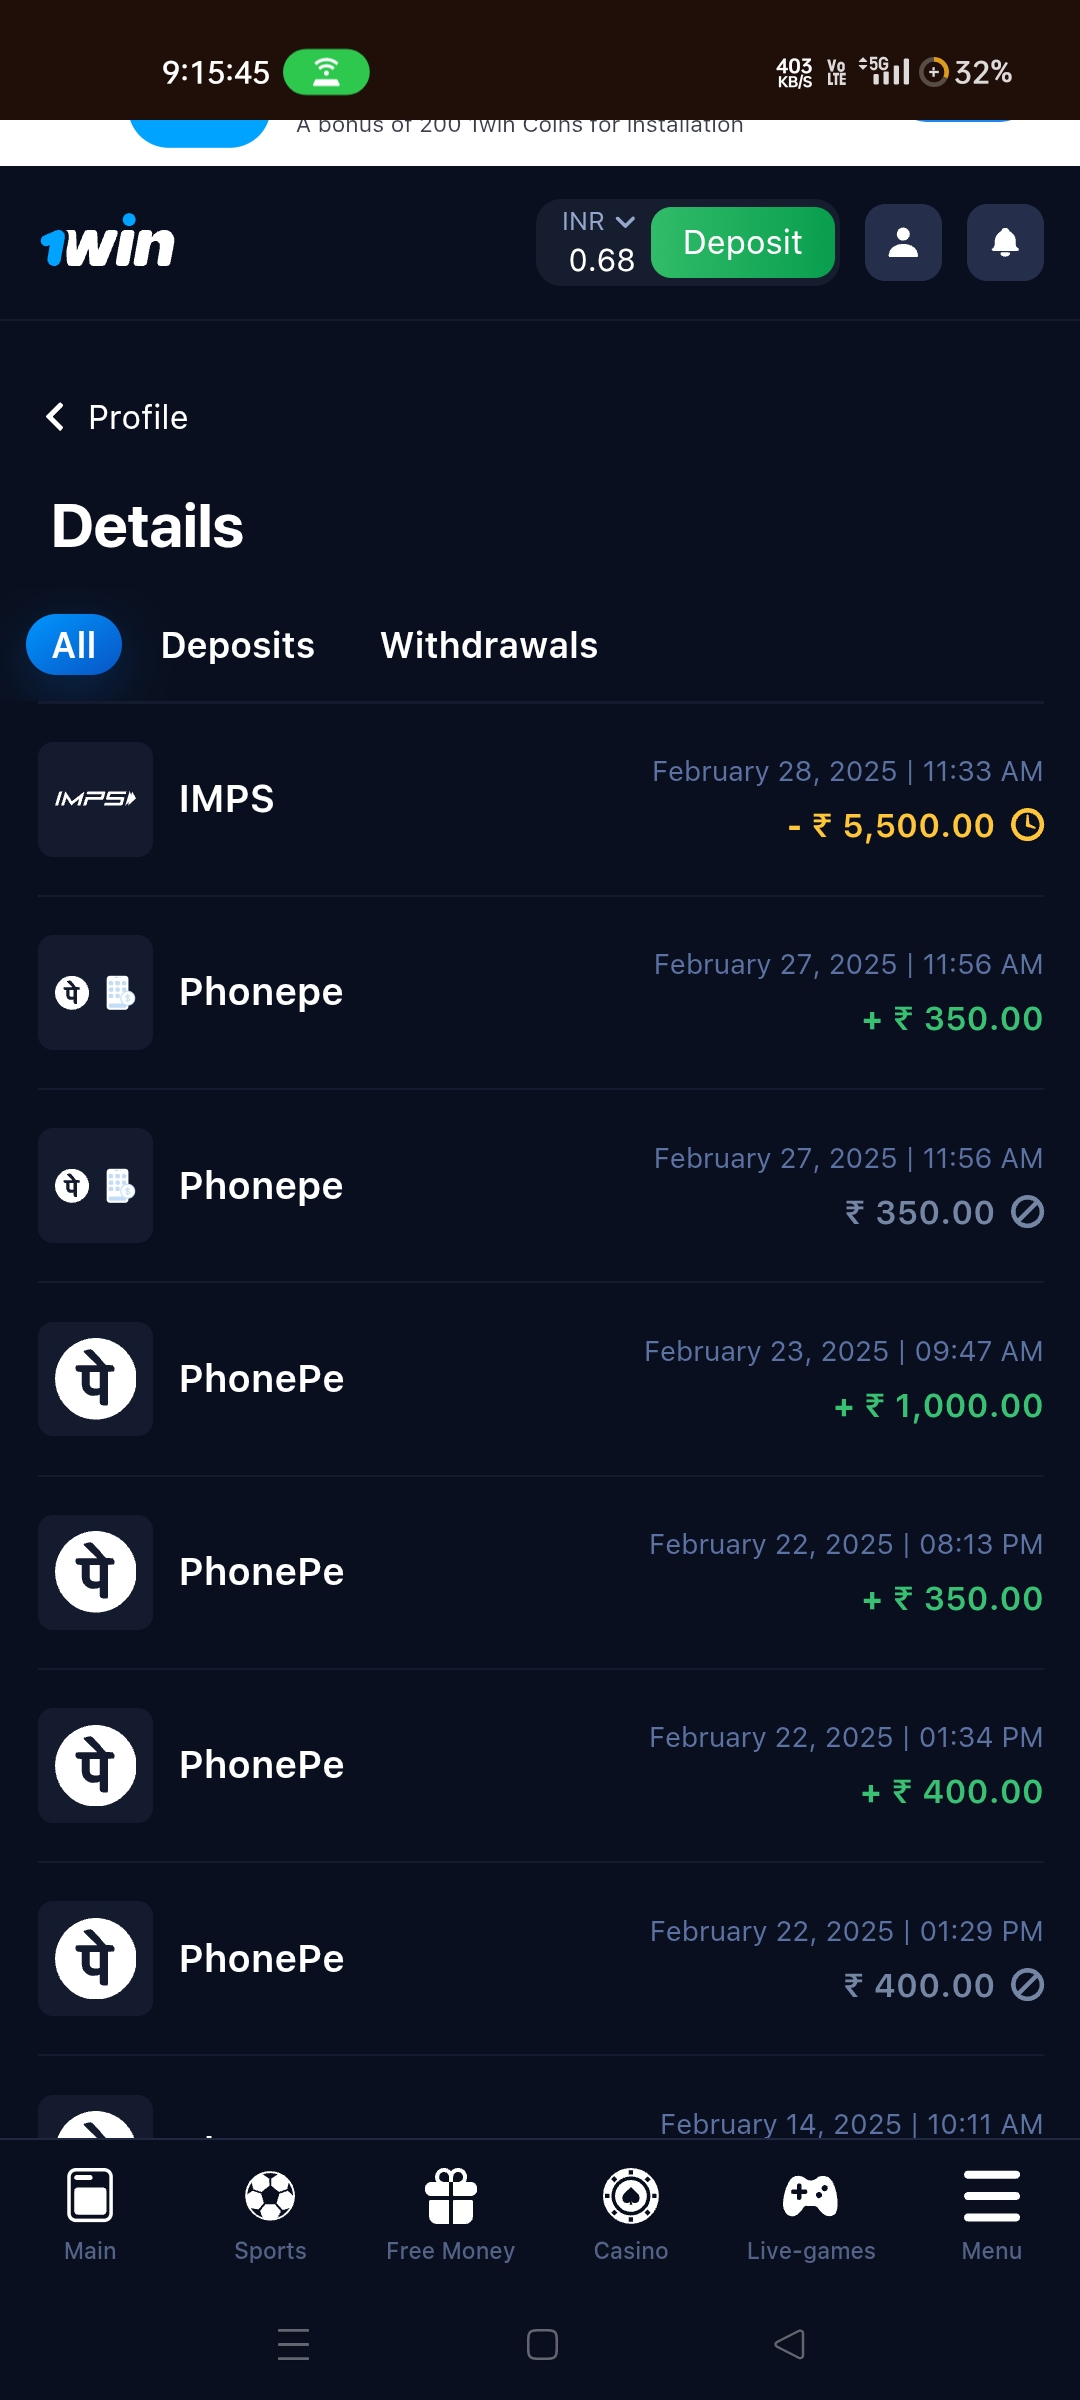Switch to the Deposits tab
This screenshot has height=2400, width=1080.
[x=238, y=645]
